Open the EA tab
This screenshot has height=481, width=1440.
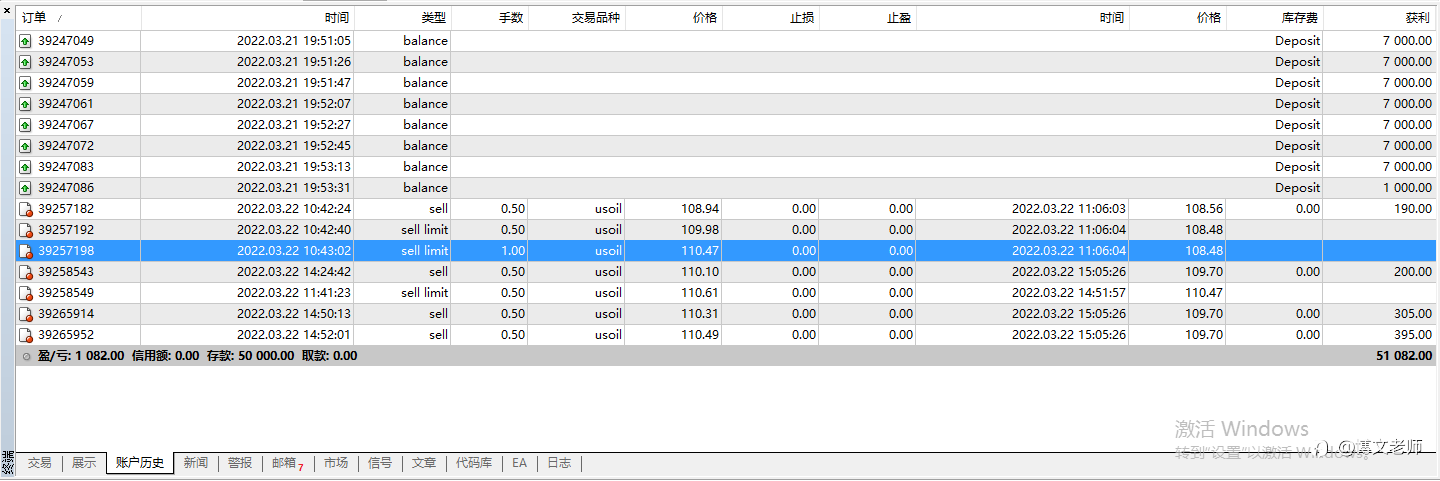pyautogui.click(x=519, y=463)
